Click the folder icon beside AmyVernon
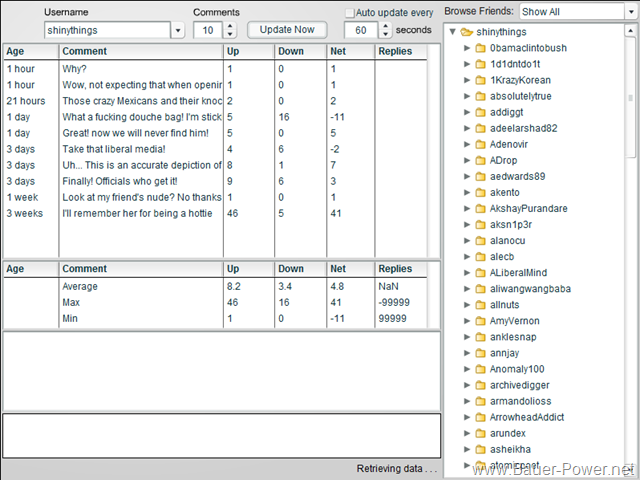This screenshot has width=640, height=480. tap(481, 320)
